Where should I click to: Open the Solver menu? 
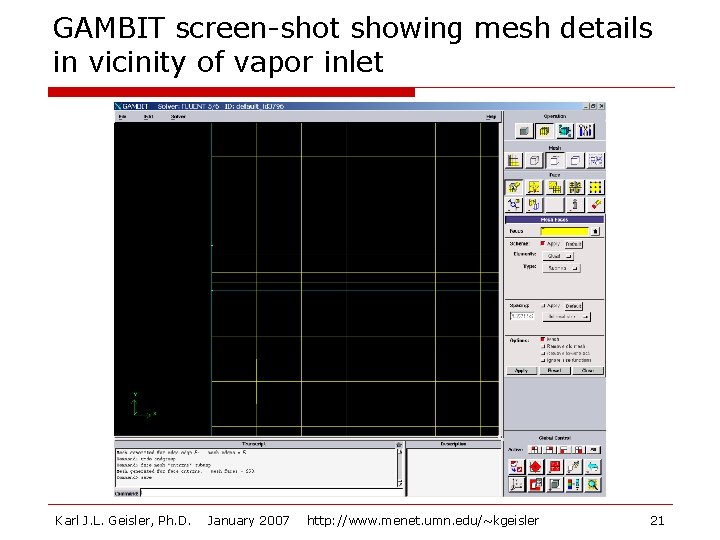tap(178, 117)
